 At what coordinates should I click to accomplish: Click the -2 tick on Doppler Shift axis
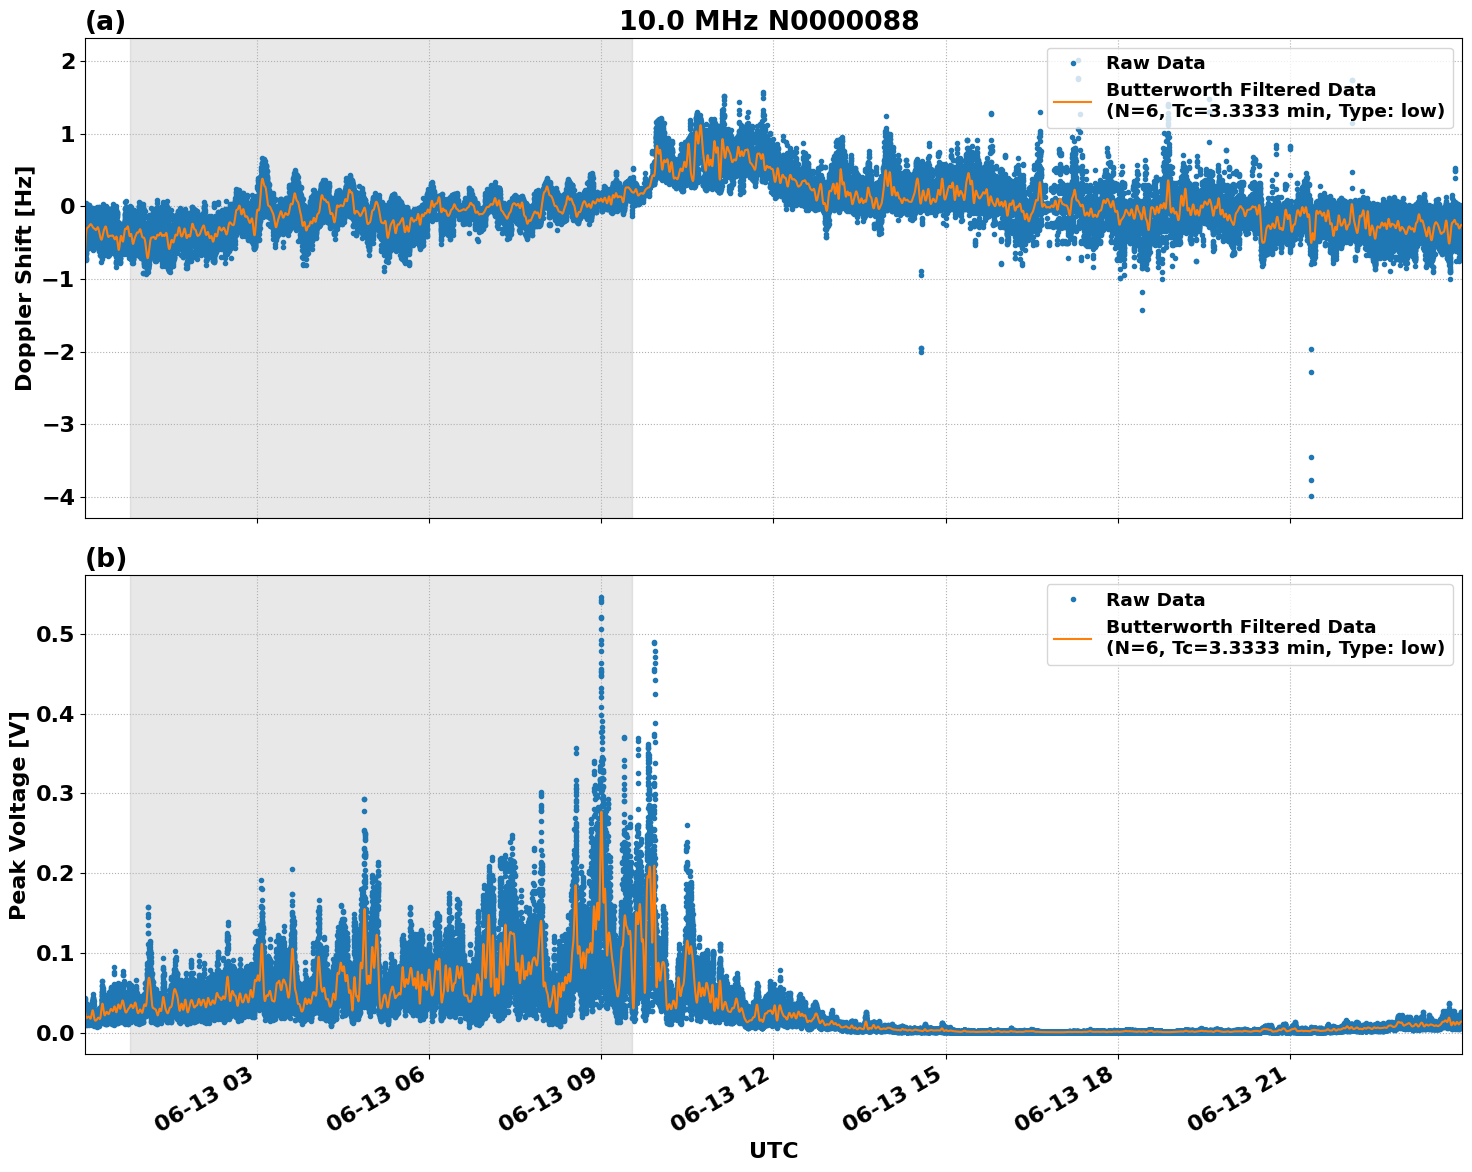tap(56, 351)
